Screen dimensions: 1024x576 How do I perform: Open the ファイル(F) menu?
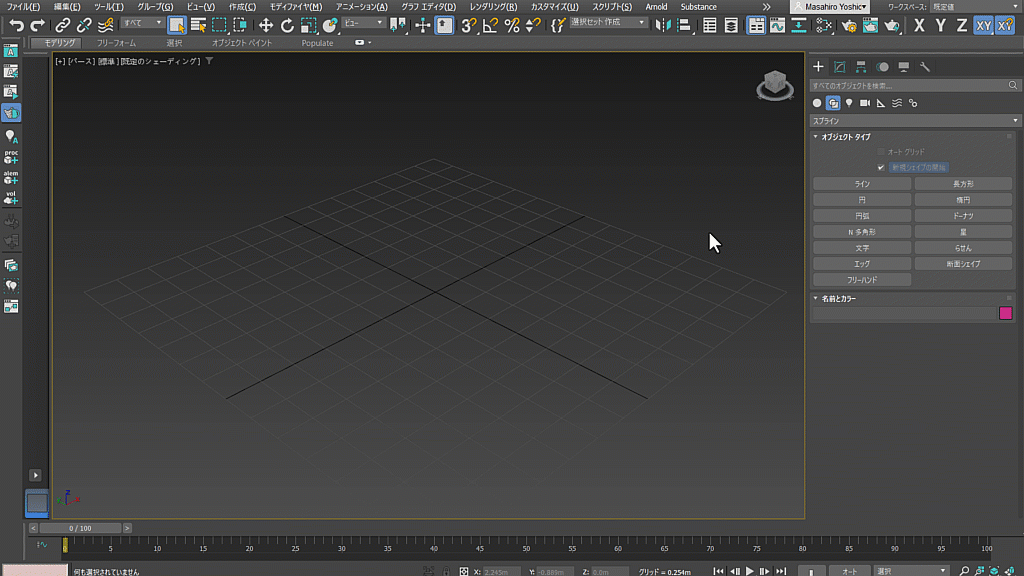point(23,7)
